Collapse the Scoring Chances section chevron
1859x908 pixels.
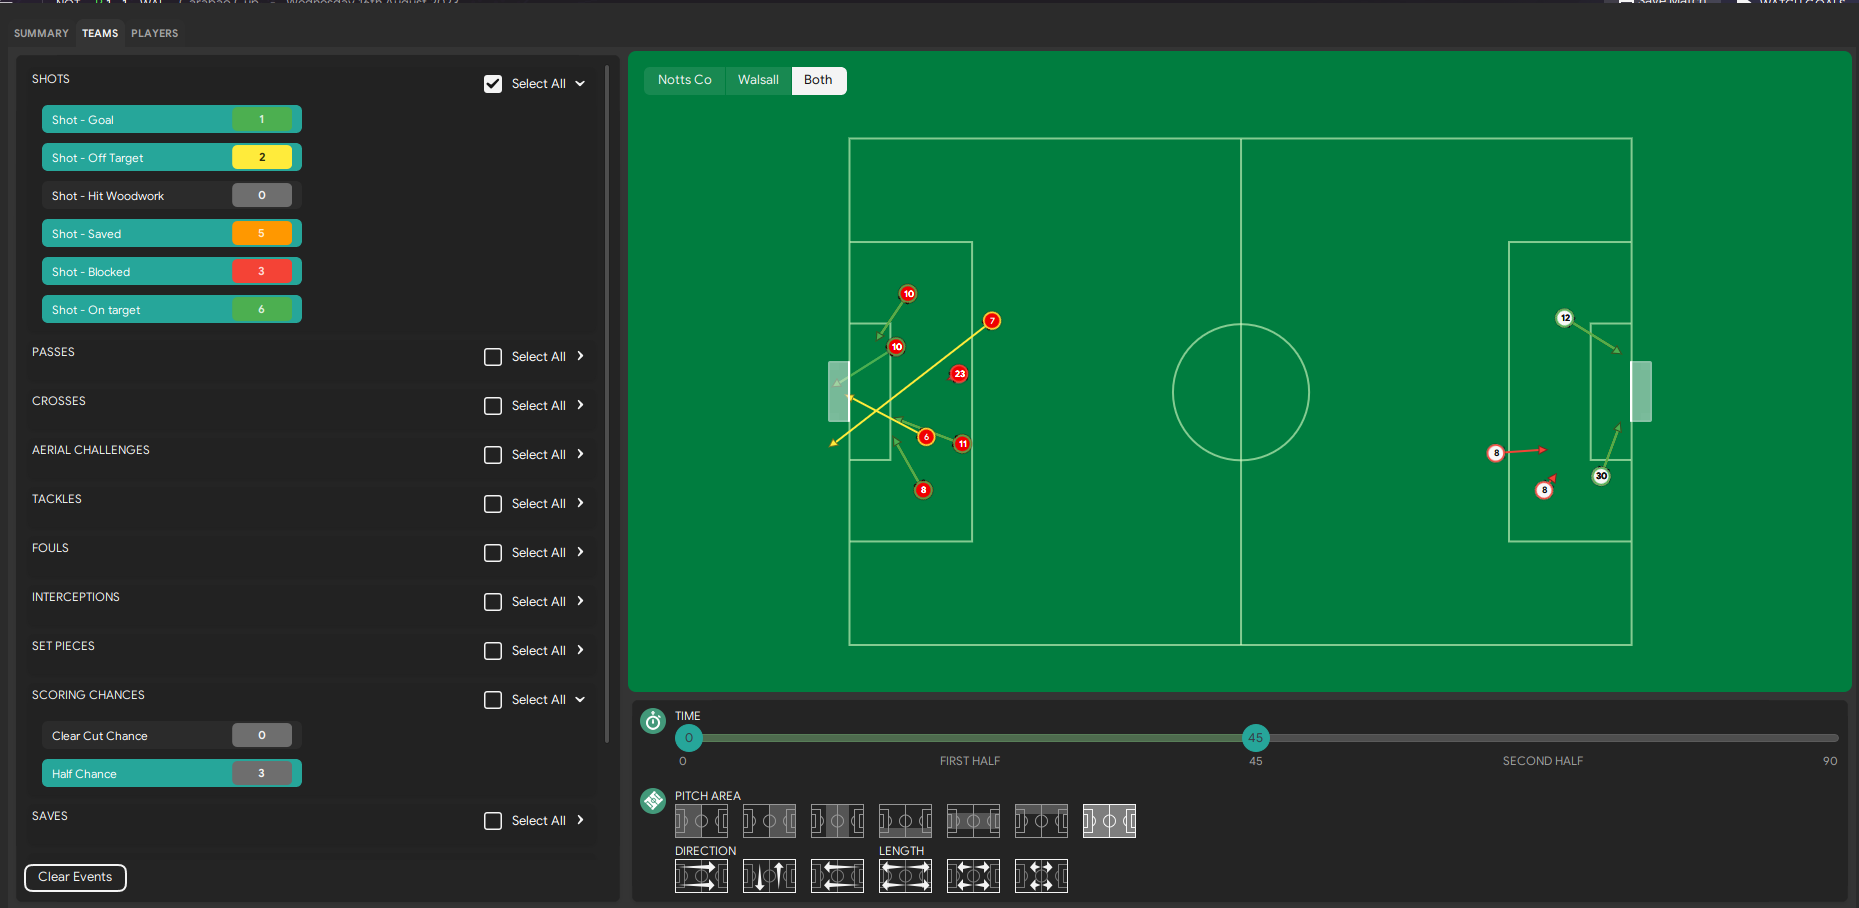(580, 700)
